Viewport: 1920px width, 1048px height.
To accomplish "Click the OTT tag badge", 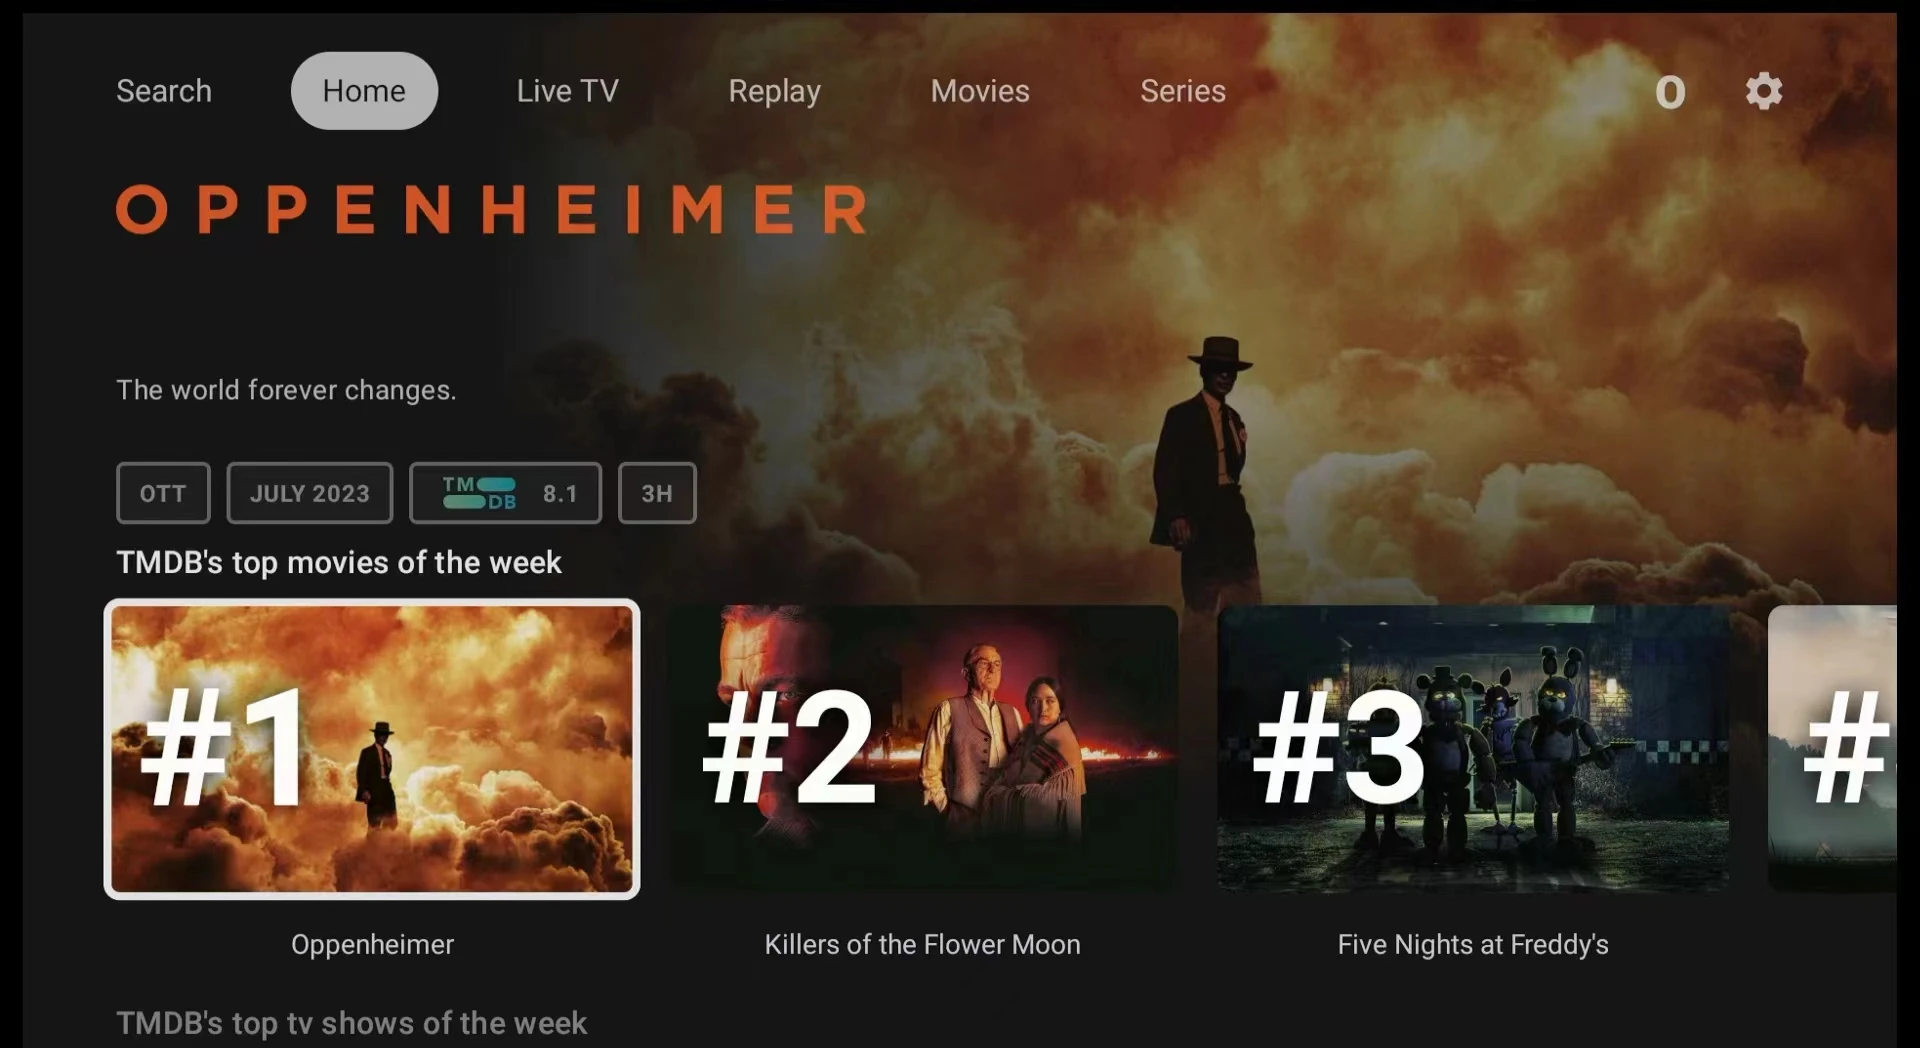I will 163,493.
